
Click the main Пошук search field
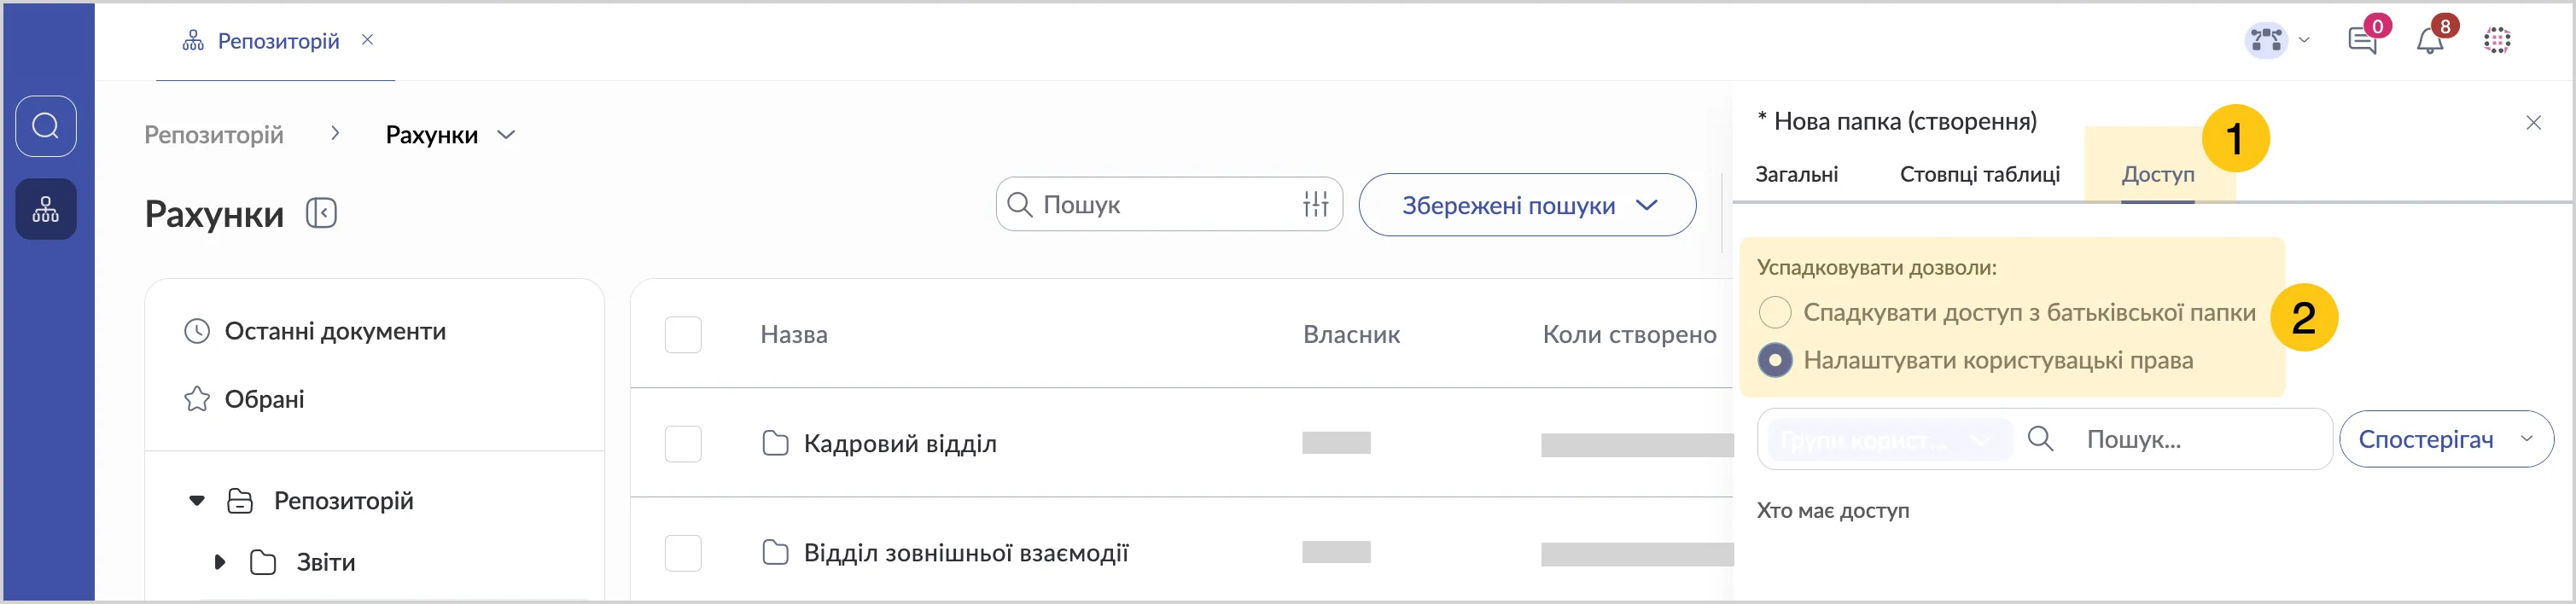(1160, 205)
